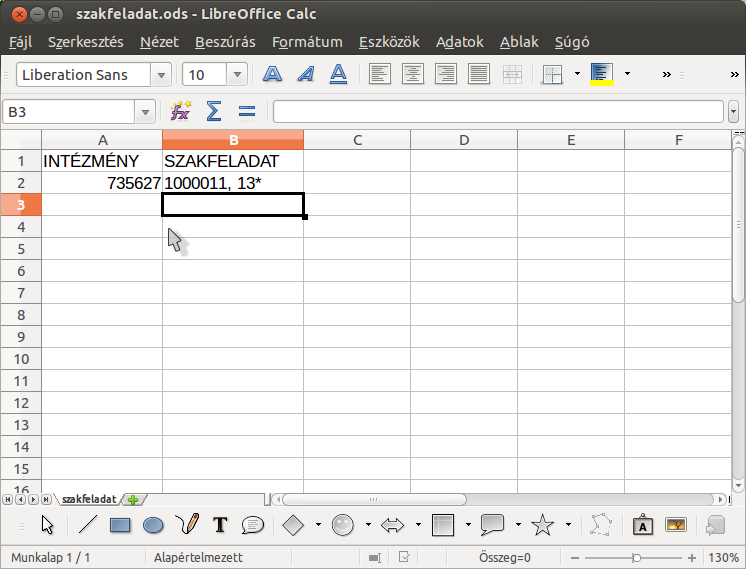The height and width of the screenshot is (569, 746).
Task: Open the Nézet menu
Action: coord(159,42)
